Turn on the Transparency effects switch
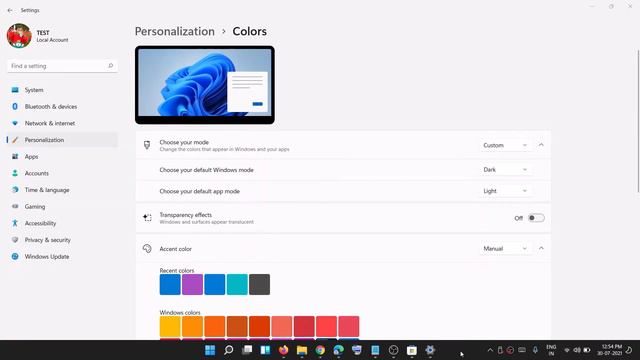The width and height of the screenshot is (640, 360). 536,218
